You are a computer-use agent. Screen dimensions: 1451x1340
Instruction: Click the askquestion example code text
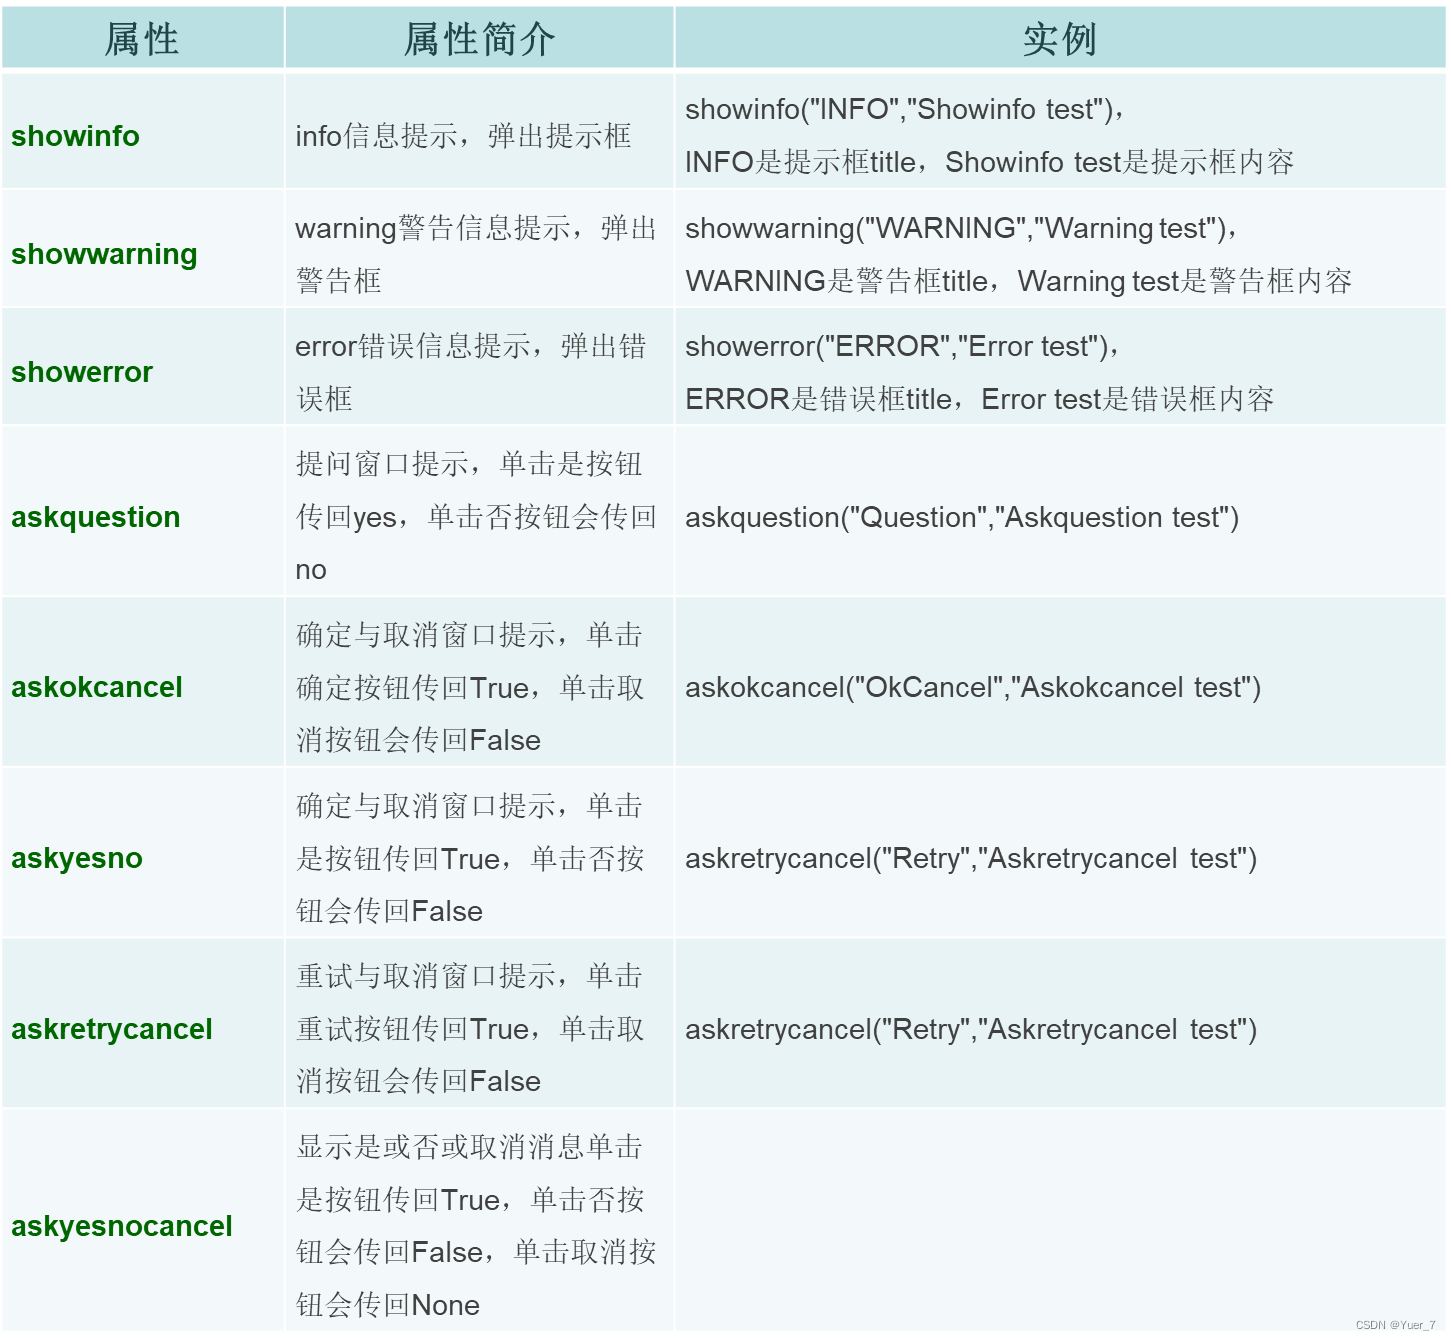click(x=961, y=517)
